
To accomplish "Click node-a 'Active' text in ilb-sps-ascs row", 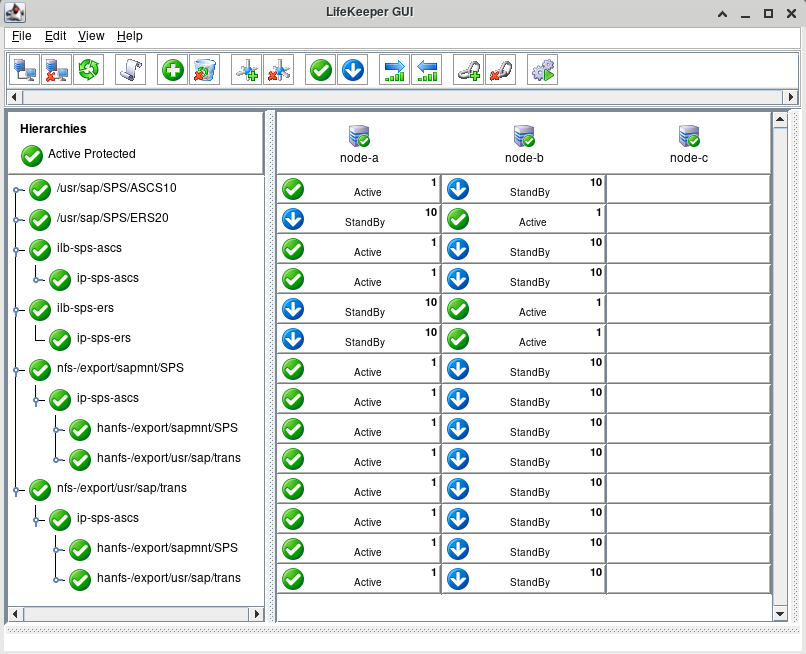I will [368, 252].
